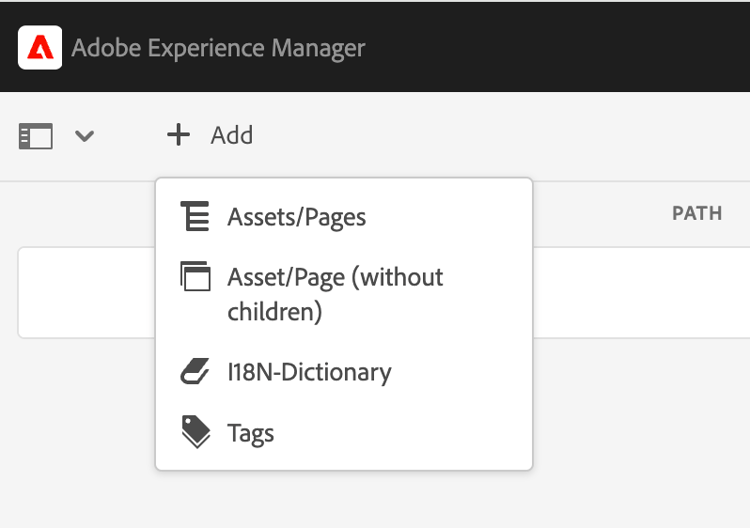Select the Assets/Pages menu entry text
Viewport: 750px width, 528px height.
pos(296,217)
